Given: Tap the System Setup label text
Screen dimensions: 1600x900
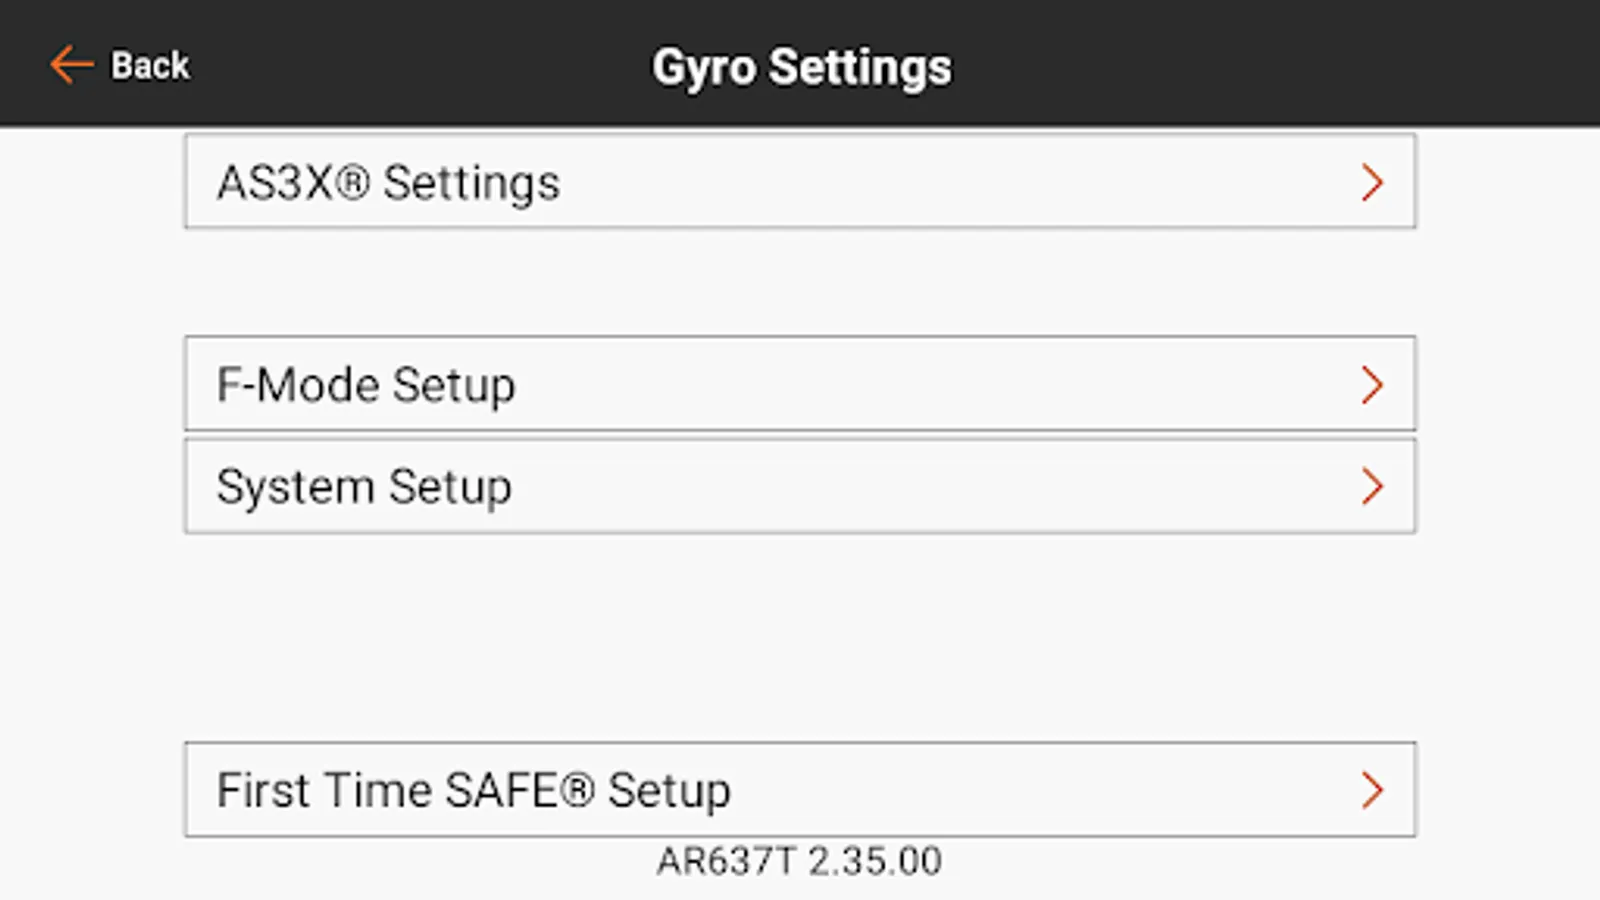Looking at the screenshot, I should [364, 487].
